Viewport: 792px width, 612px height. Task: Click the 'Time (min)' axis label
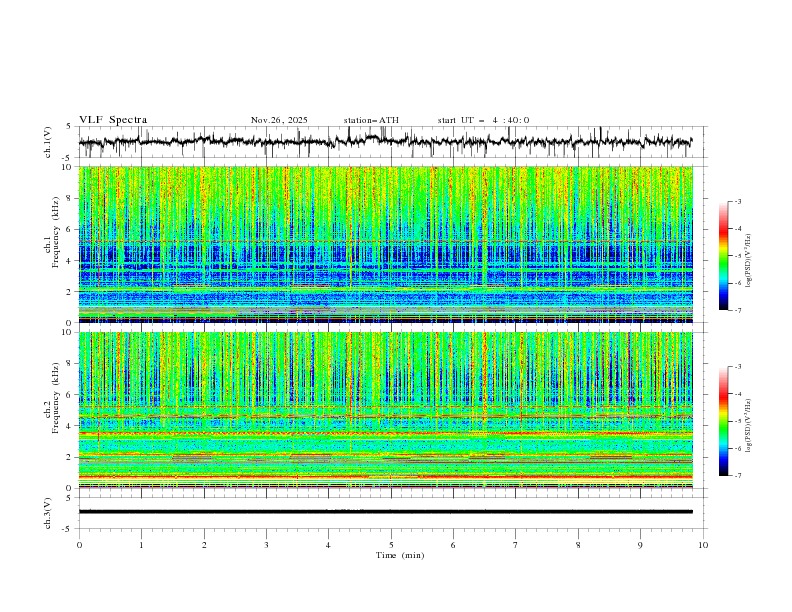pos(400,555)
